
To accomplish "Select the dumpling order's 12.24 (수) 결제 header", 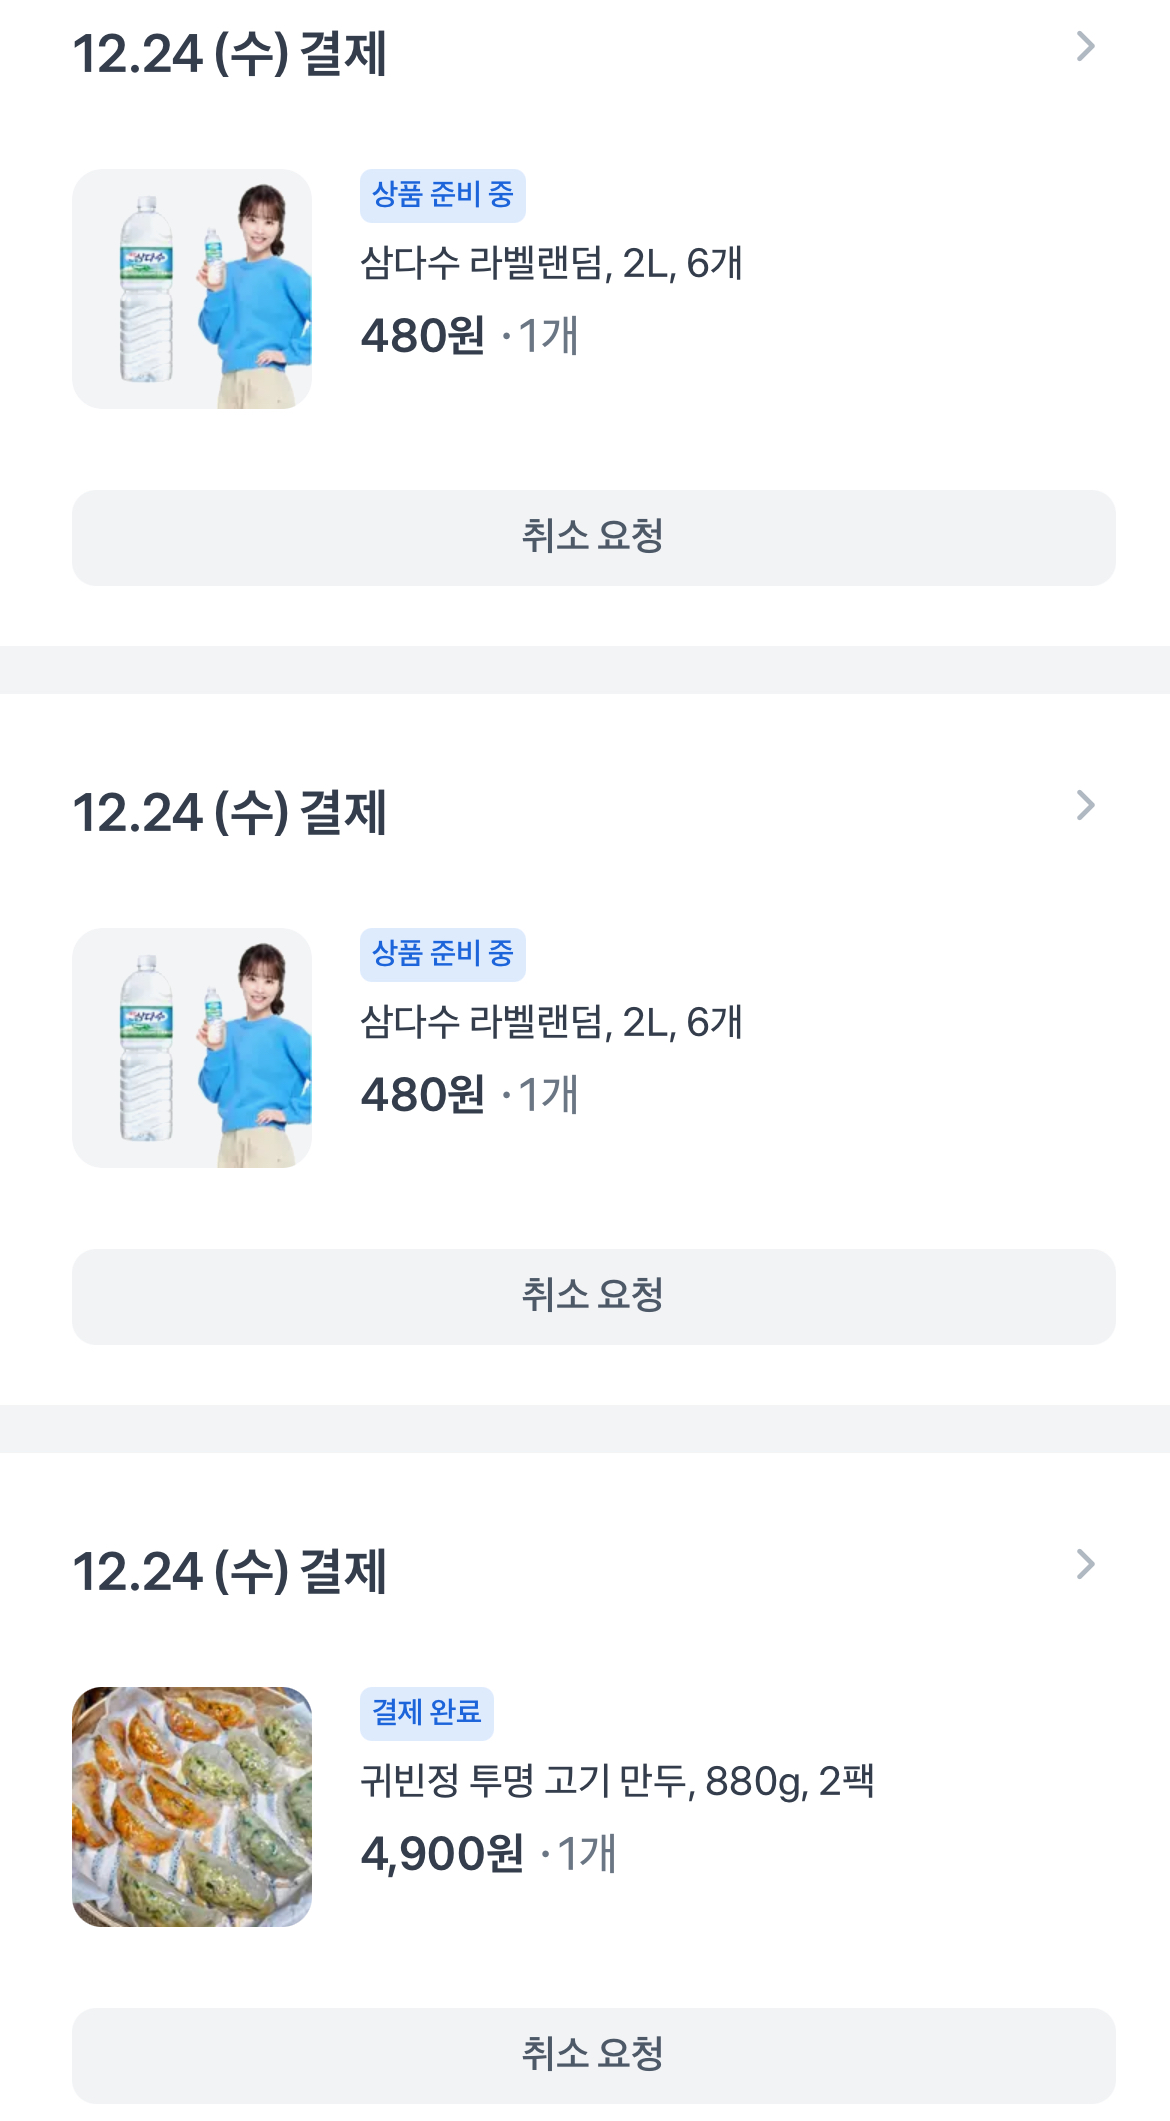I will [230, 1572].
